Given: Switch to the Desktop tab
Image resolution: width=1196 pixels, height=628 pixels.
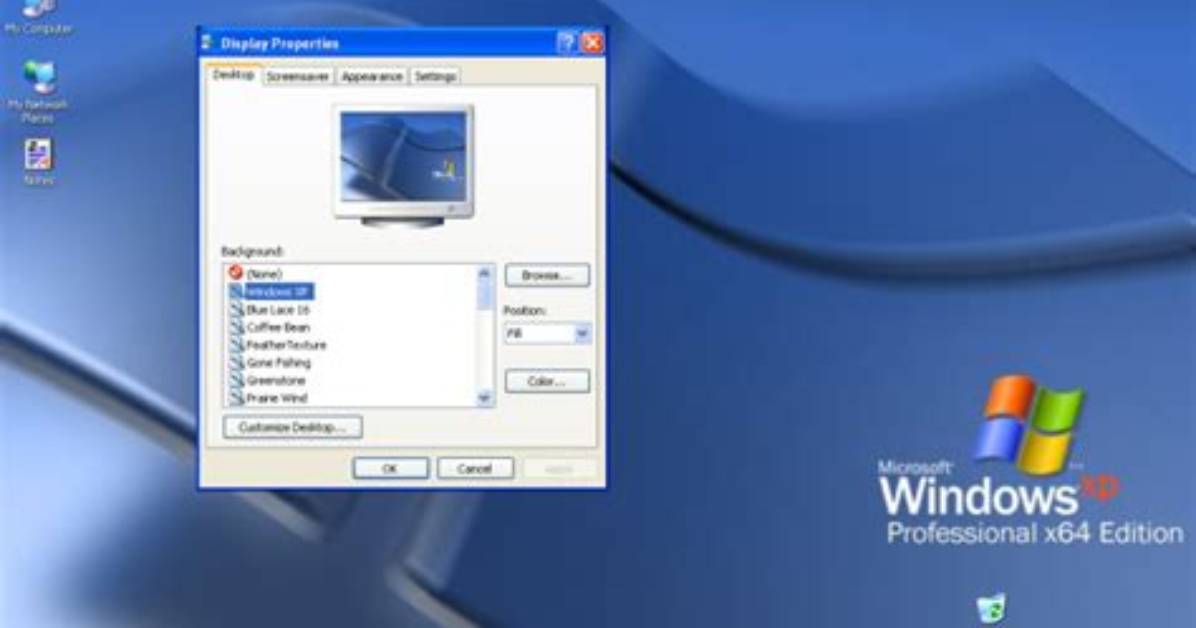Looking at the screenshot, I should [x=233, y=75].
